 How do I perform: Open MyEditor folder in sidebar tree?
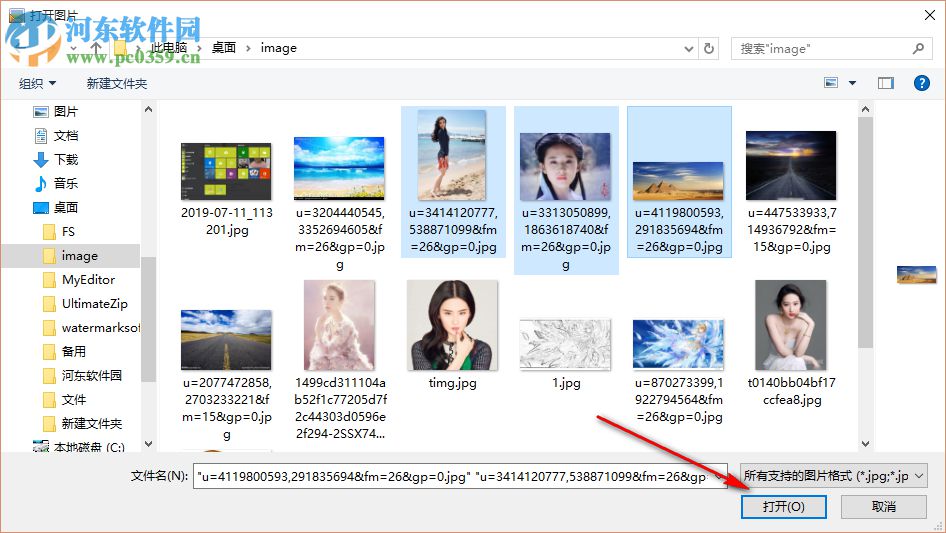click(x=88, y=280)
